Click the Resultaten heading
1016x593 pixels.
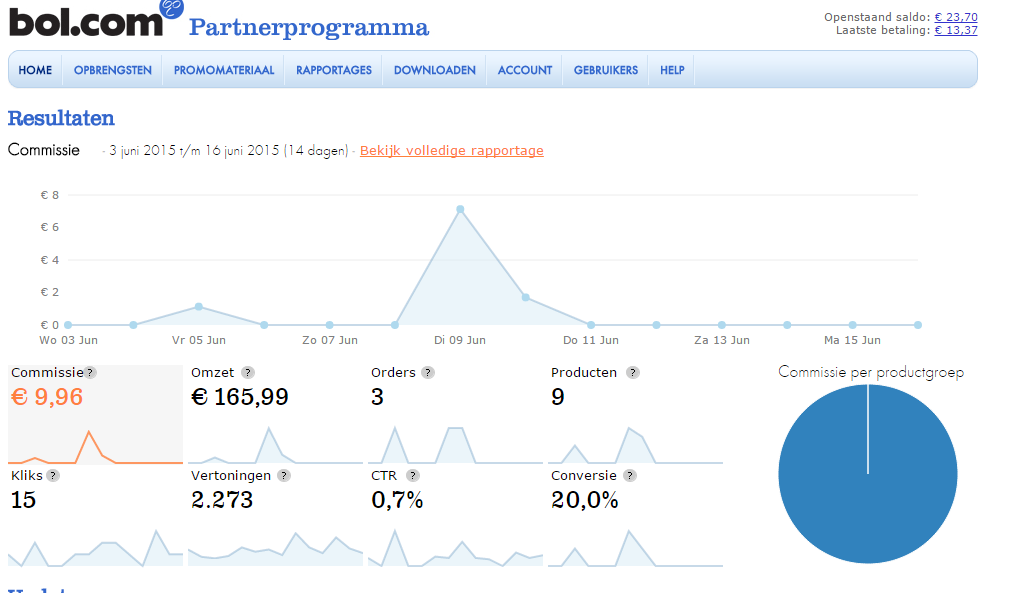(61, 119)
